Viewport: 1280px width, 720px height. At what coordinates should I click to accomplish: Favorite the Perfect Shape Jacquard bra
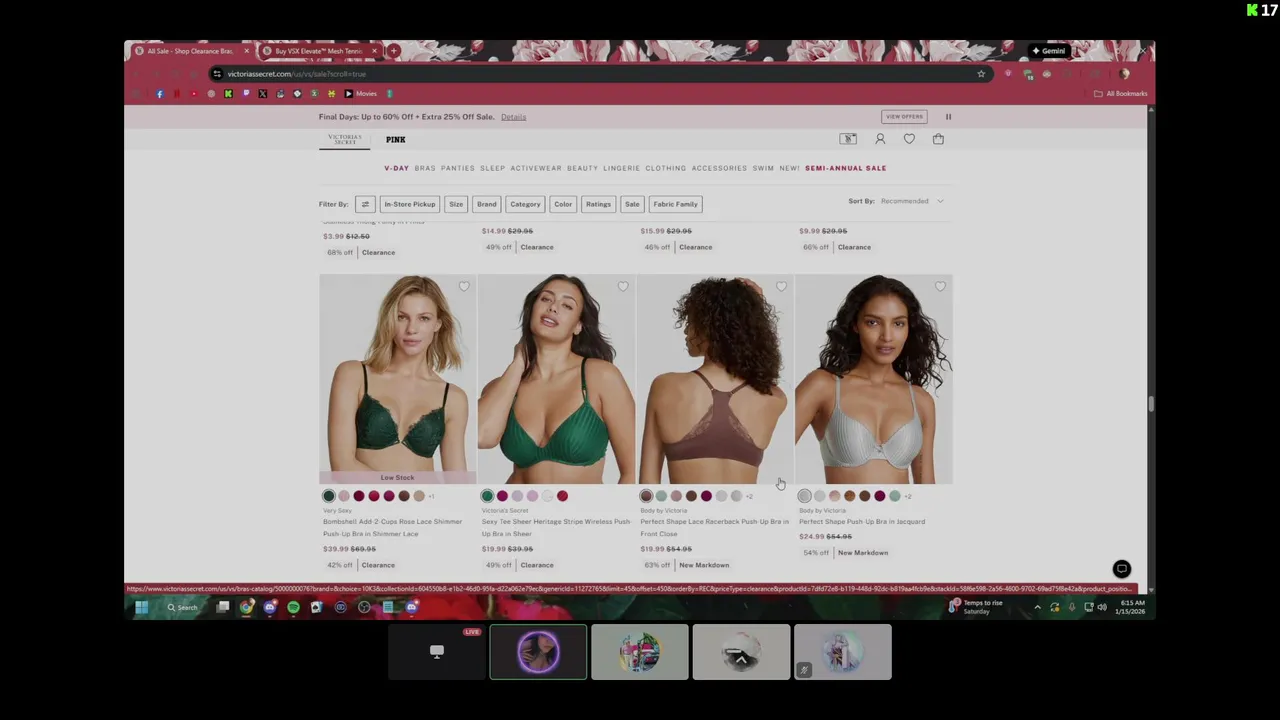[940, 287]
